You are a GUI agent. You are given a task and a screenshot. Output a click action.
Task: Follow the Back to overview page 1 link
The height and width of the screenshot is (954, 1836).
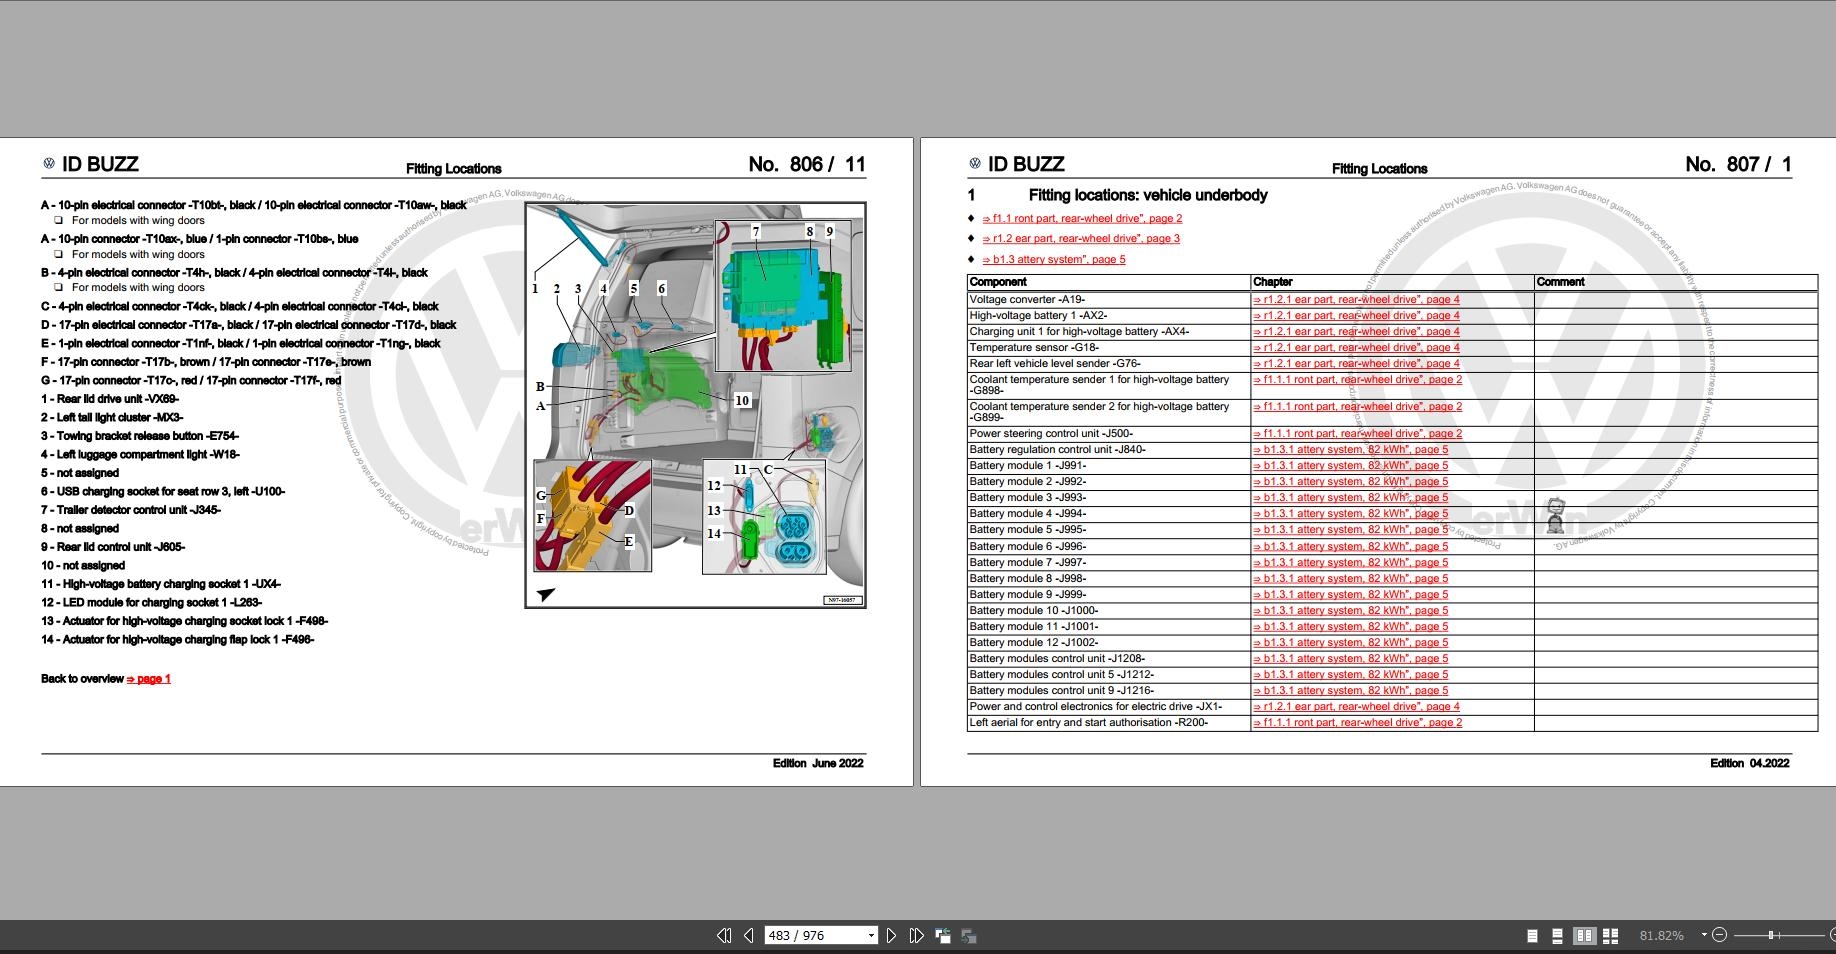(148, 678)
